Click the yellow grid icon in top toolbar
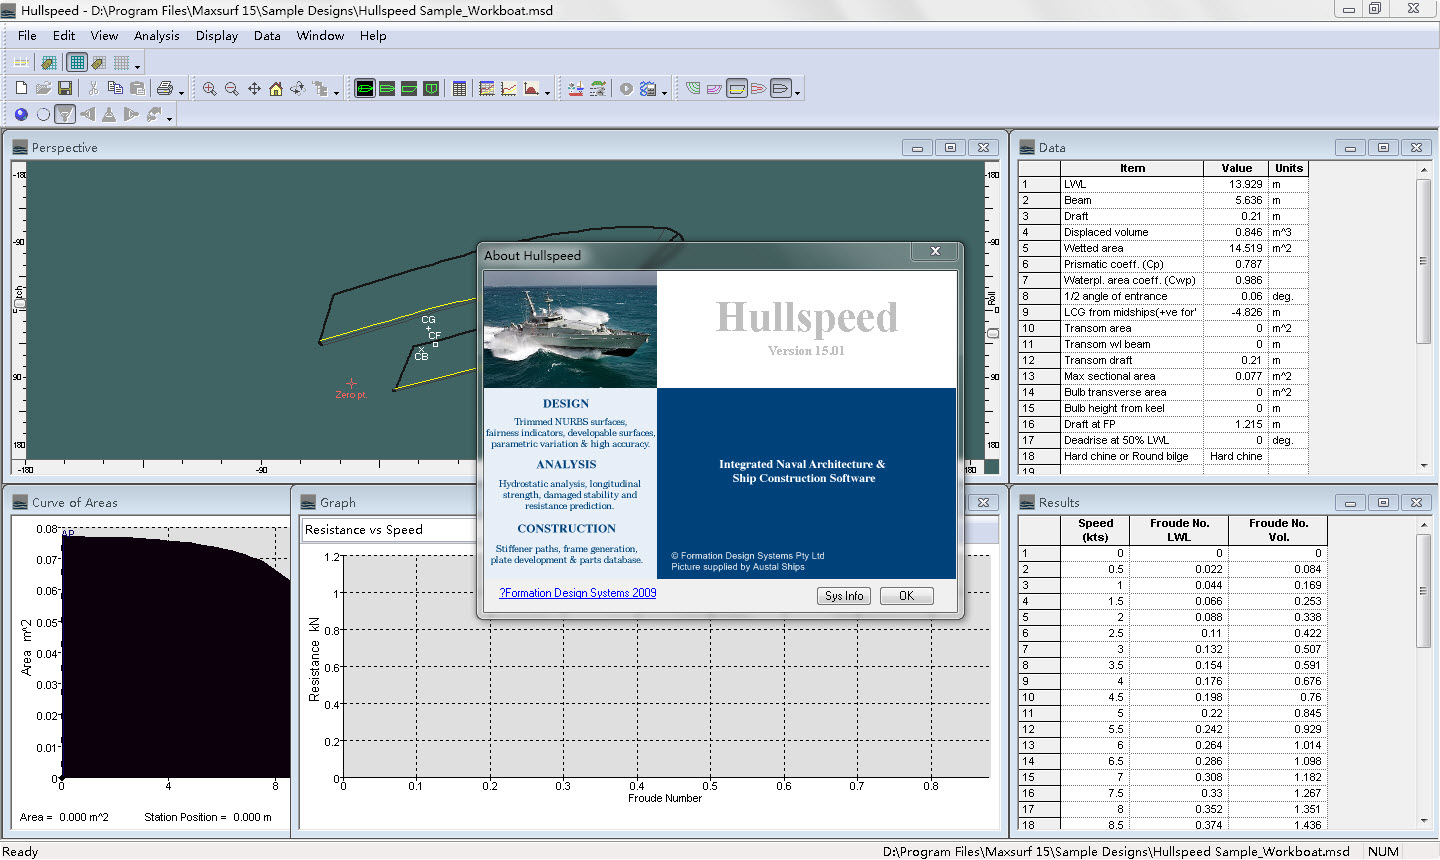 (x=21, y=63)
